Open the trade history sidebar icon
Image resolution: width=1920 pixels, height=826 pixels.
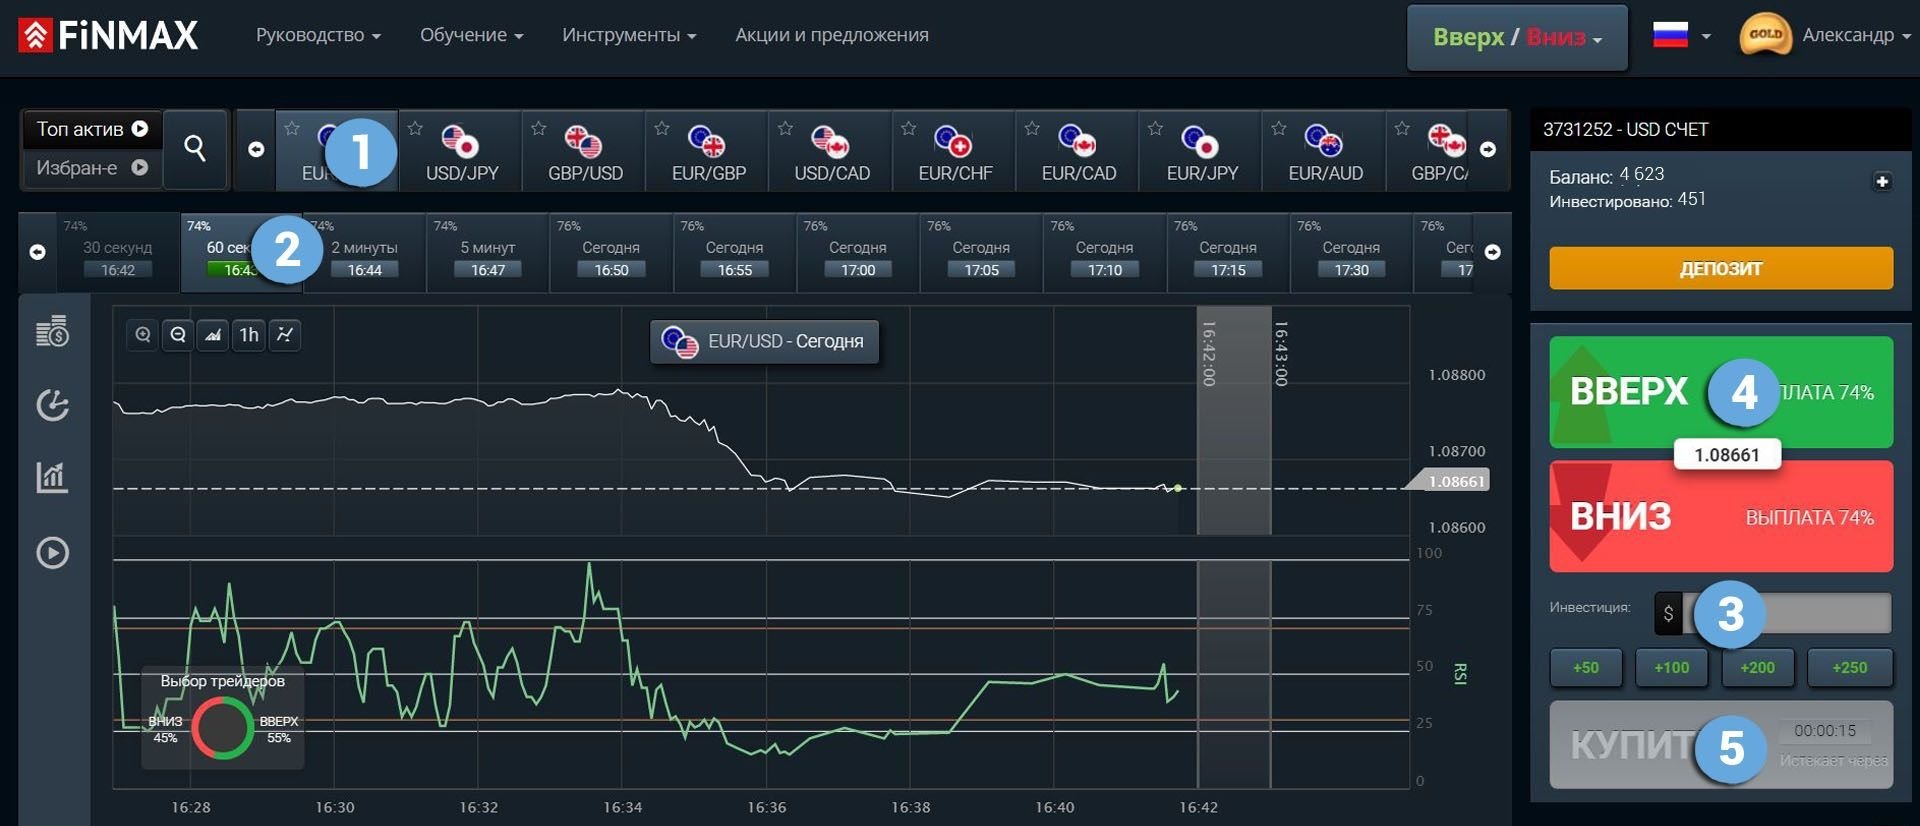coord(52,404)
